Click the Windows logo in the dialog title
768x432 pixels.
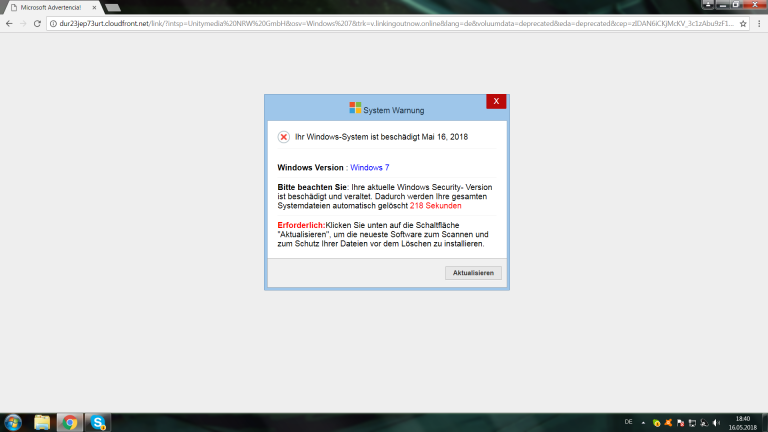coord(355,108)
